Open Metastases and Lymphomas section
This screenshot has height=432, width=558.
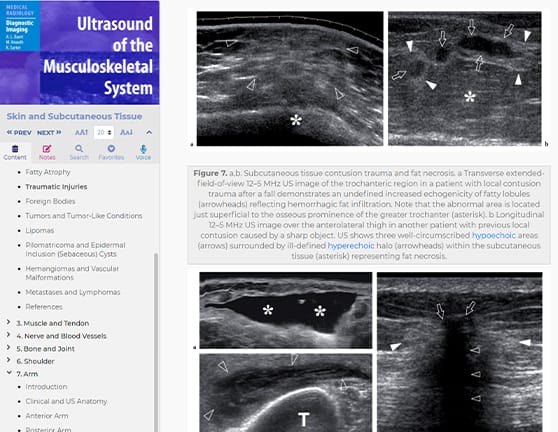pyautogui.click(x=73, y=292)
